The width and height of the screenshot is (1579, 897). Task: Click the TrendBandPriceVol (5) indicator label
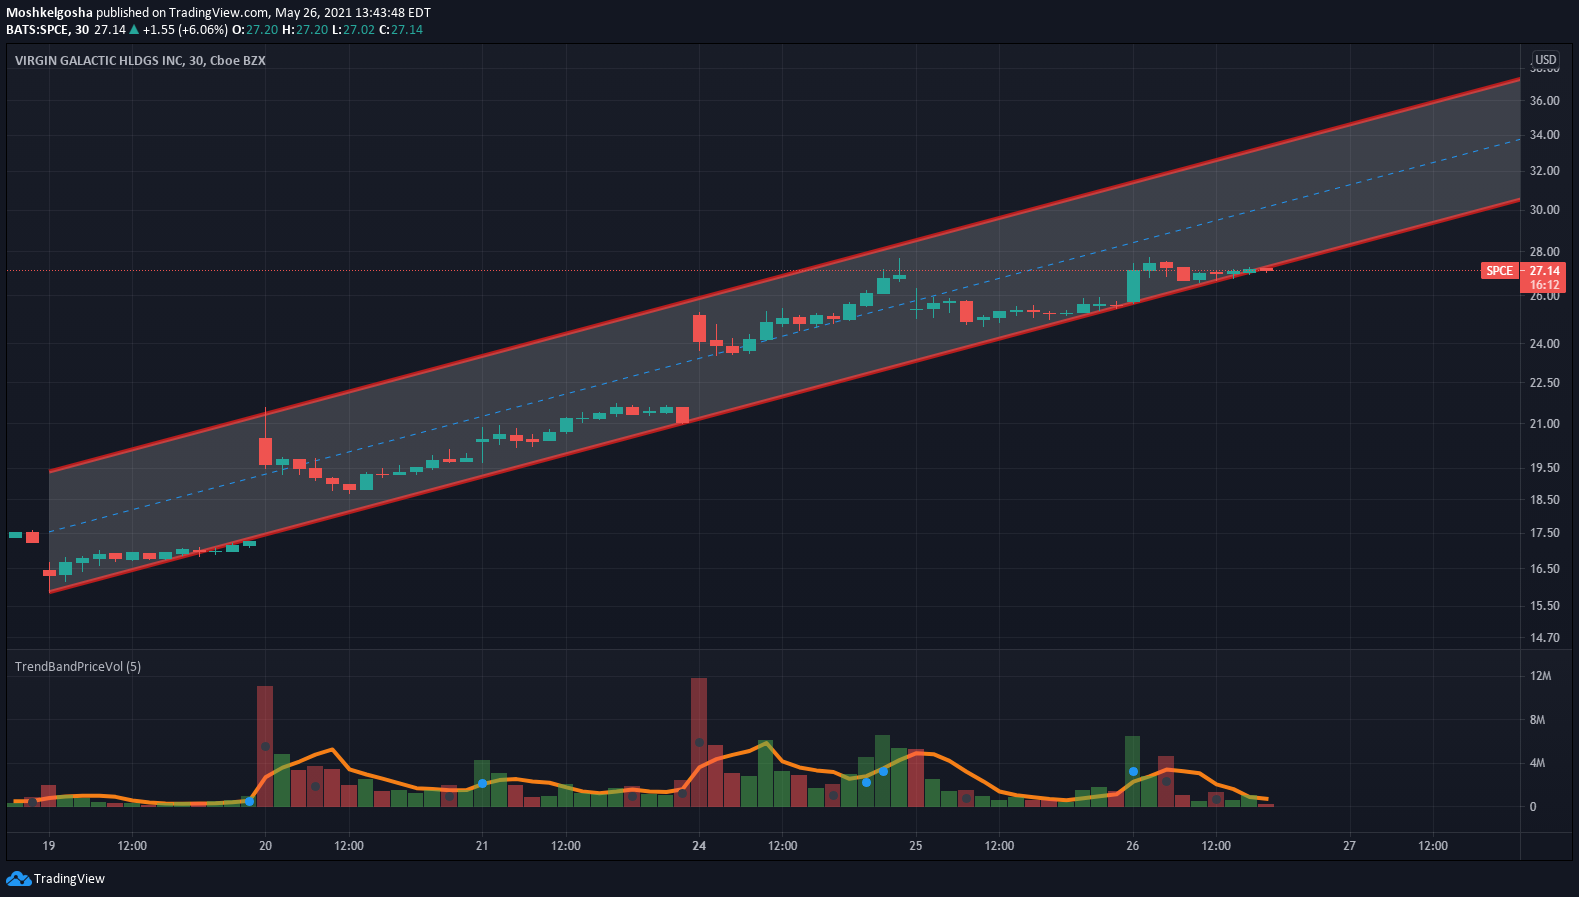click(x=78, y=666)
